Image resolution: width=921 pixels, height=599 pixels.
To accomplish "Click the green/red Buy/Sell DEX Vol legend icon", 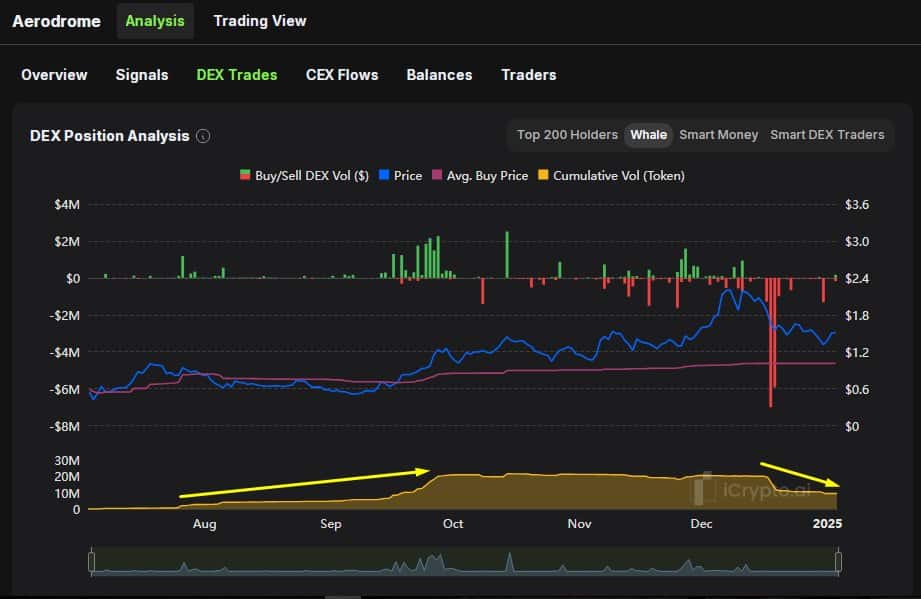I will [245, 176].
